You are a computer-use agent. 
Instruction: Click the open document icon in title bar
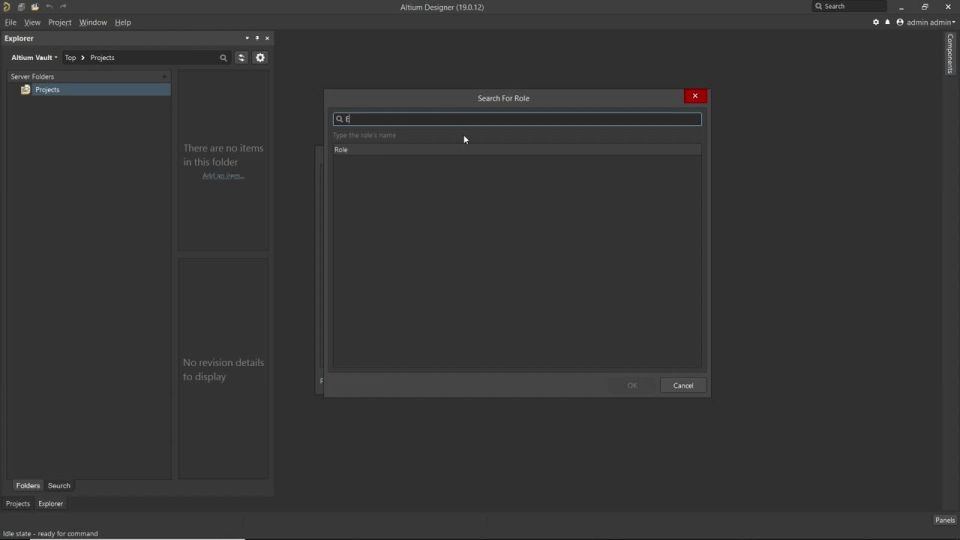point(35,7)
